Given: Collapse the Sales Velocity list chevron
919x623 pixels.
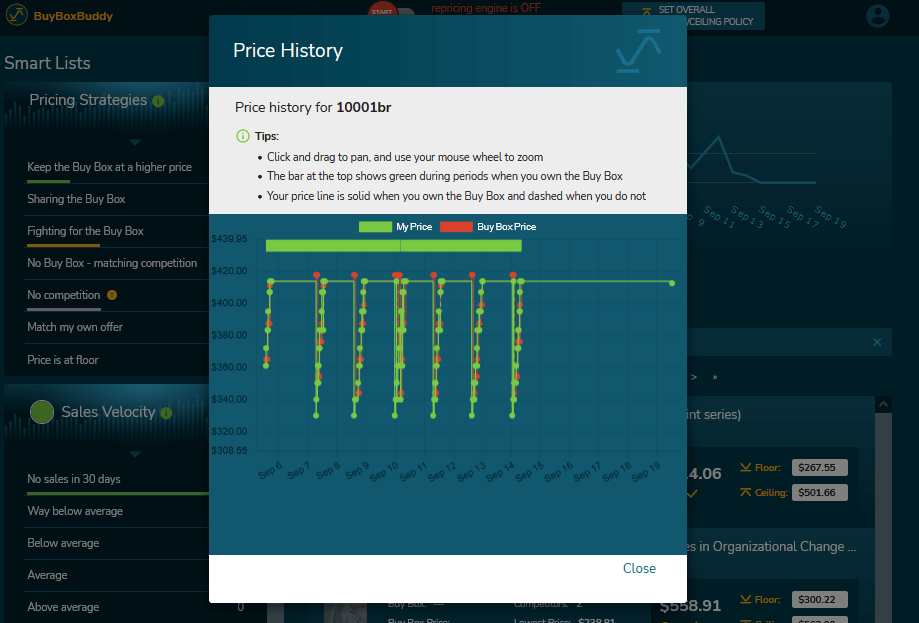Looking at the screenshot, I should (135, 454).
